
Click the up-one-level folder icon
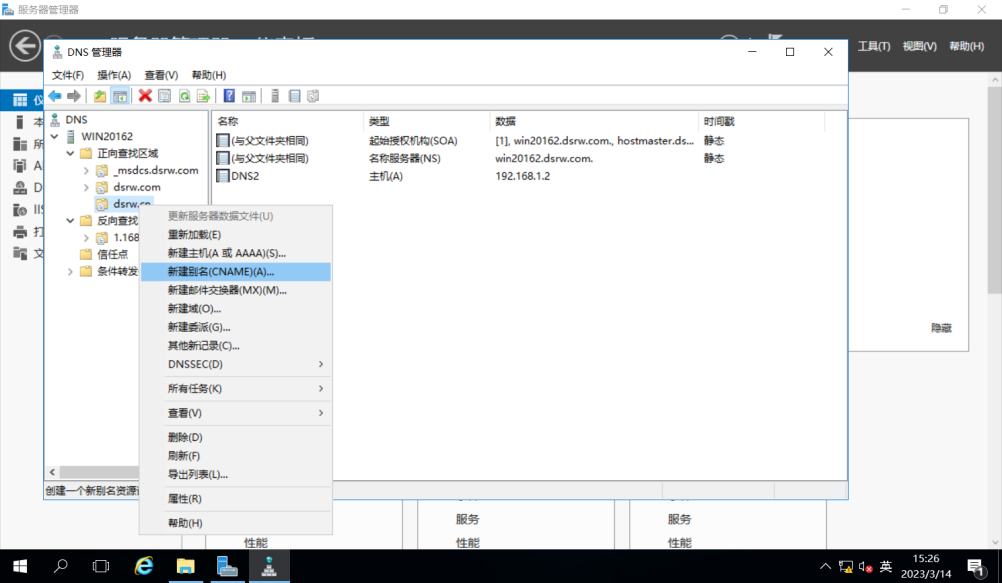(100, 96)
